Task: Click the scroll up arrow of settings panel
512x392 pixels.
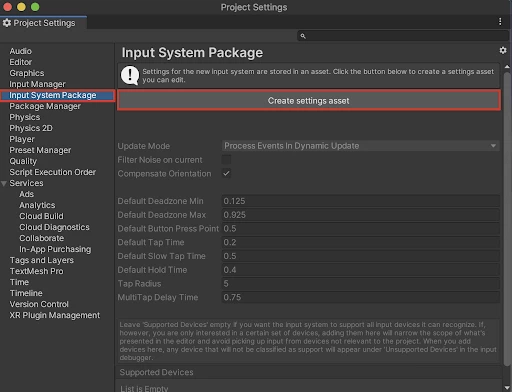Action: point(507,67)
